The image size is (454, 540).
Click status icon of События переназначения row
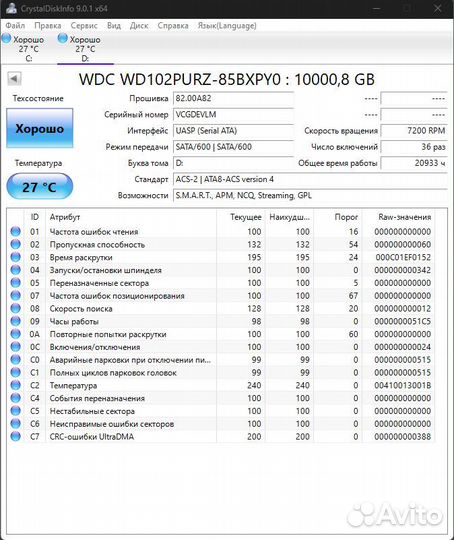pos(16,398)
